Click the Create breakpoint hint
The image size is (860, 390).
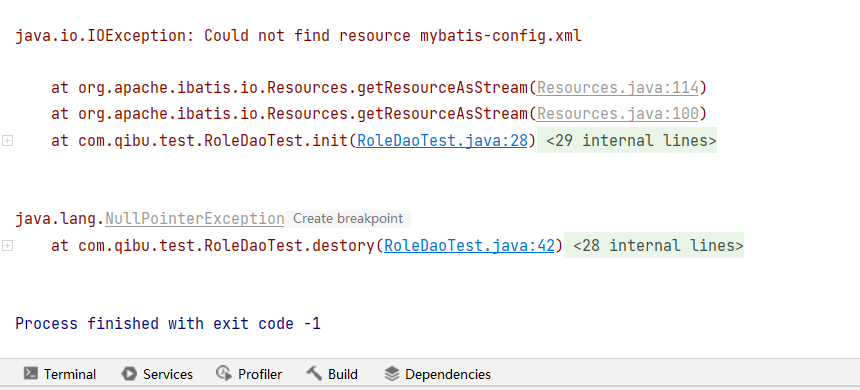pyautogui.click(x=348, y=219)
